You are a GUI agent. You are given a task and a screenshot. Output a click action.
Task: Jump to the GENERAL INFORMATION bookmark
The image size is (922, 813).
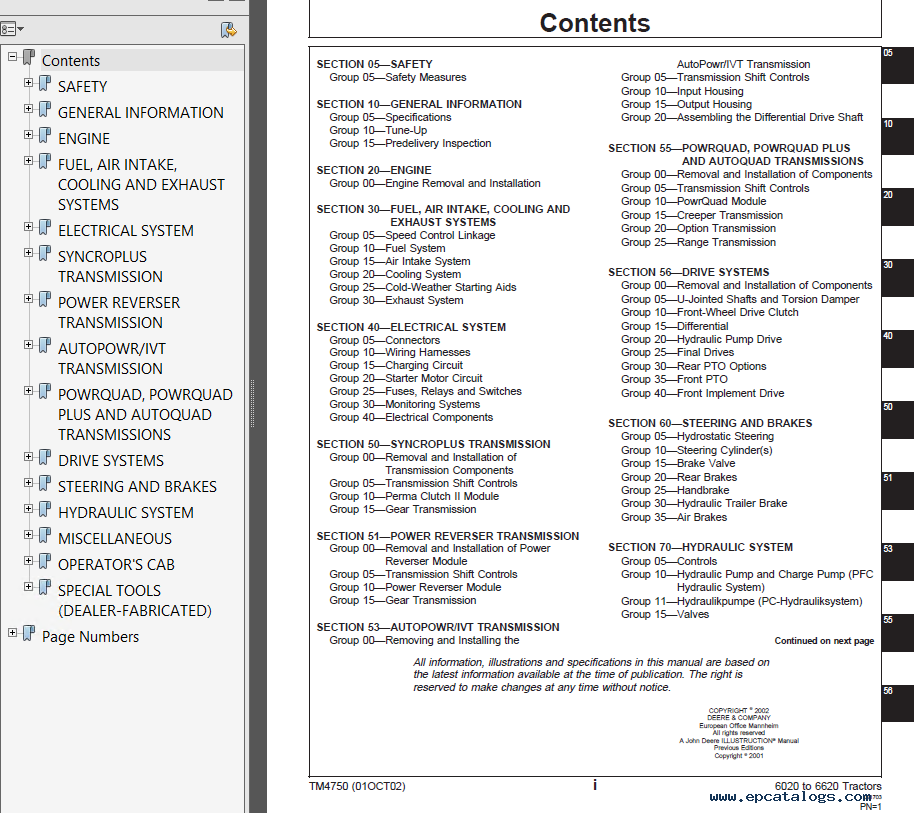tap(141, 112)
